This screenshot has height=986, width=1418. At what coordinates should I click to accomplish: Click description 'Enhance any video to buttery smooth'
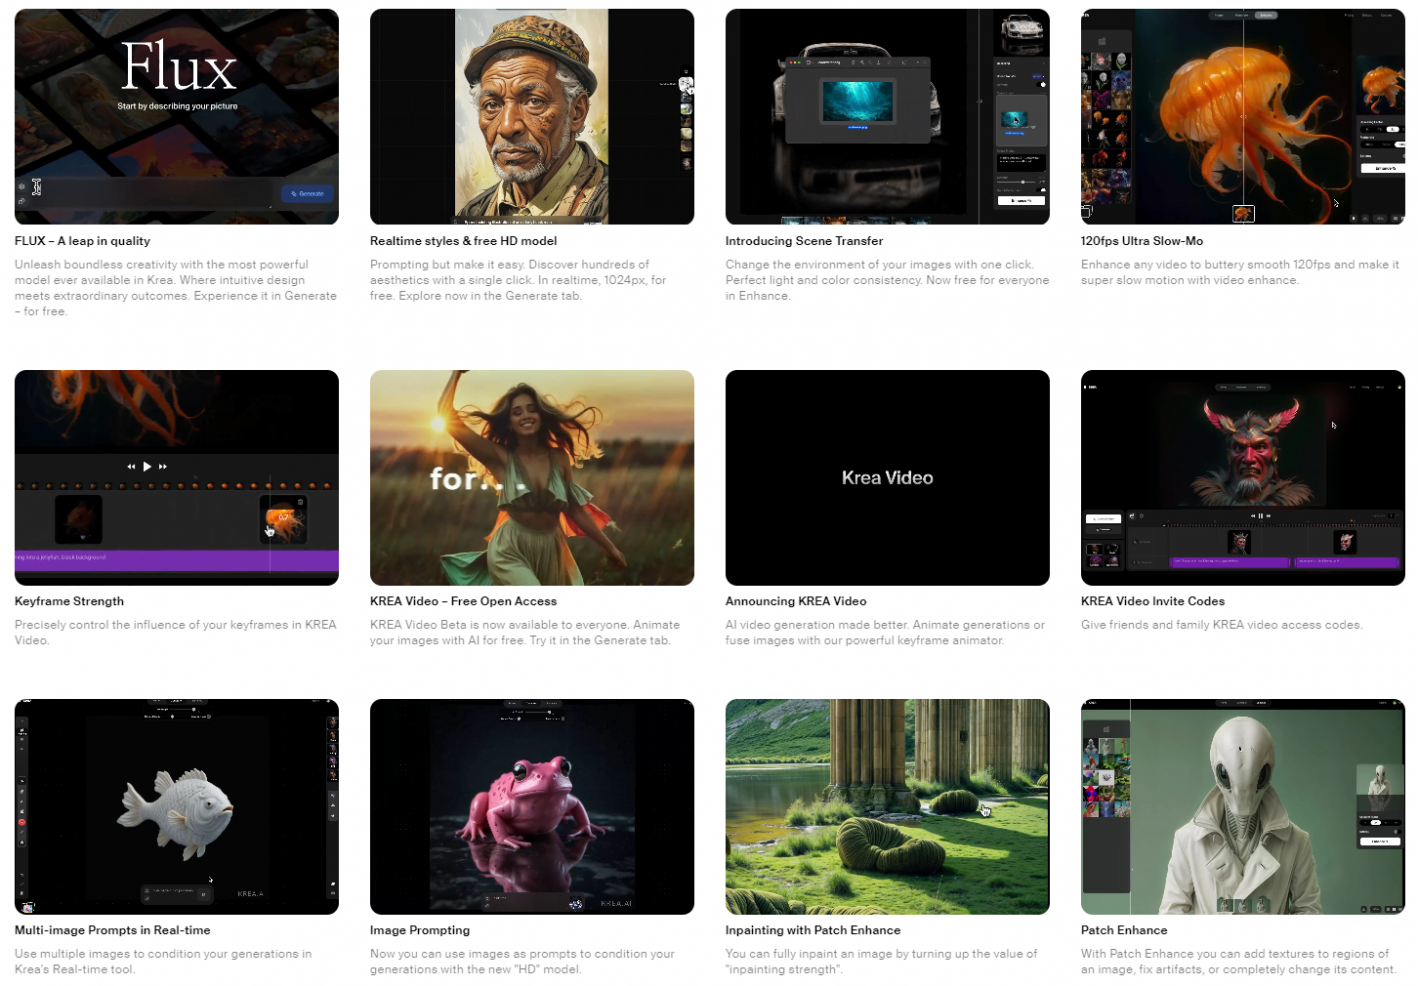1240,272
